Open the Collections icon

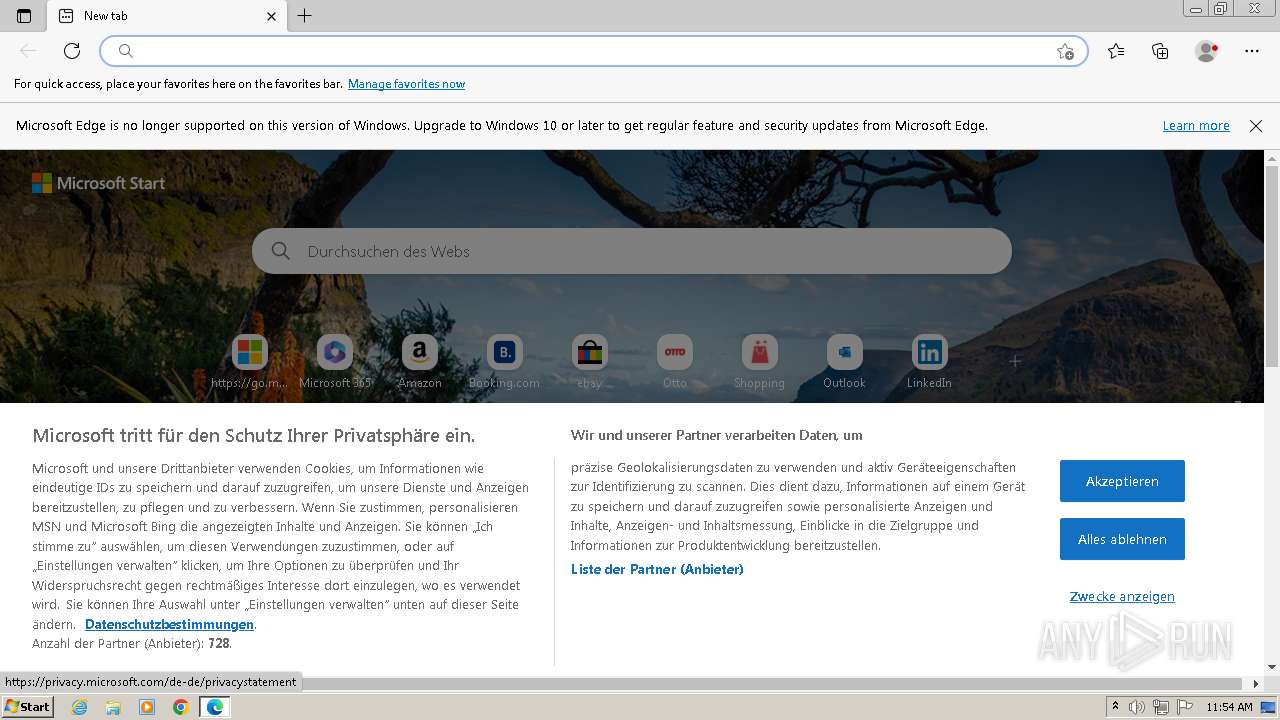(x=1160, y=51)
